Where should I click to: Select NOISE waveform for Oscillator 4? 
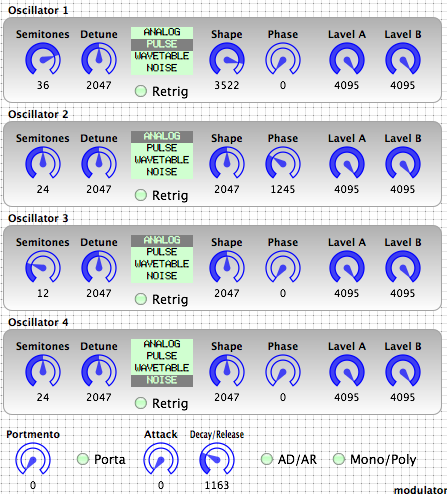point(162,380)
